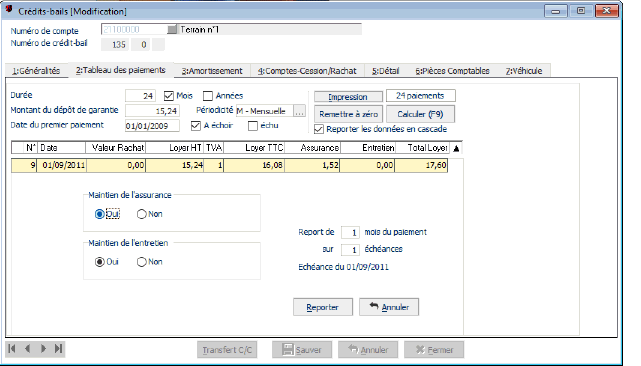Click the Impression button
The image size is (641, 366).
point(348,97)
